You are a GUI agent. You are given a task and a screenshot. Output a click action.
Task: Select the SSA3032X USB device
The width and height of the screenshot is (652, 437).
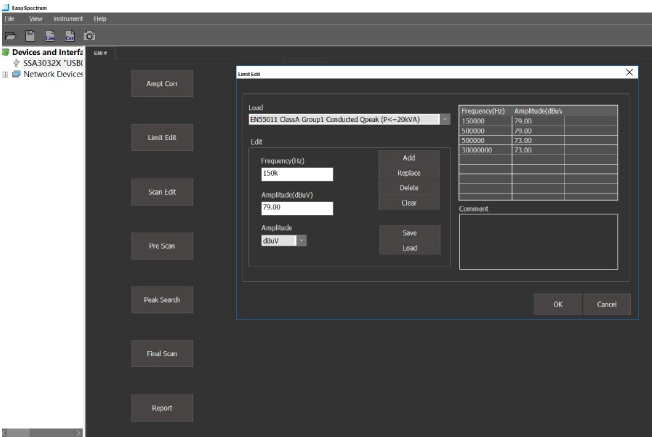tap(53, 63)
